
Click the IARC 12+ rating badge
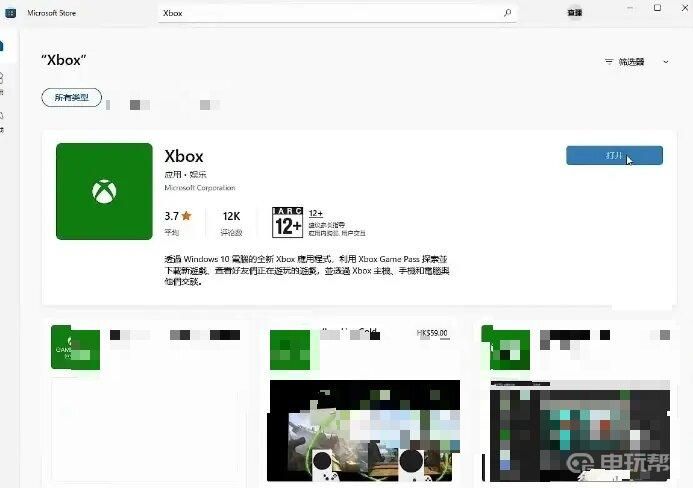click(x=287, y=222)
